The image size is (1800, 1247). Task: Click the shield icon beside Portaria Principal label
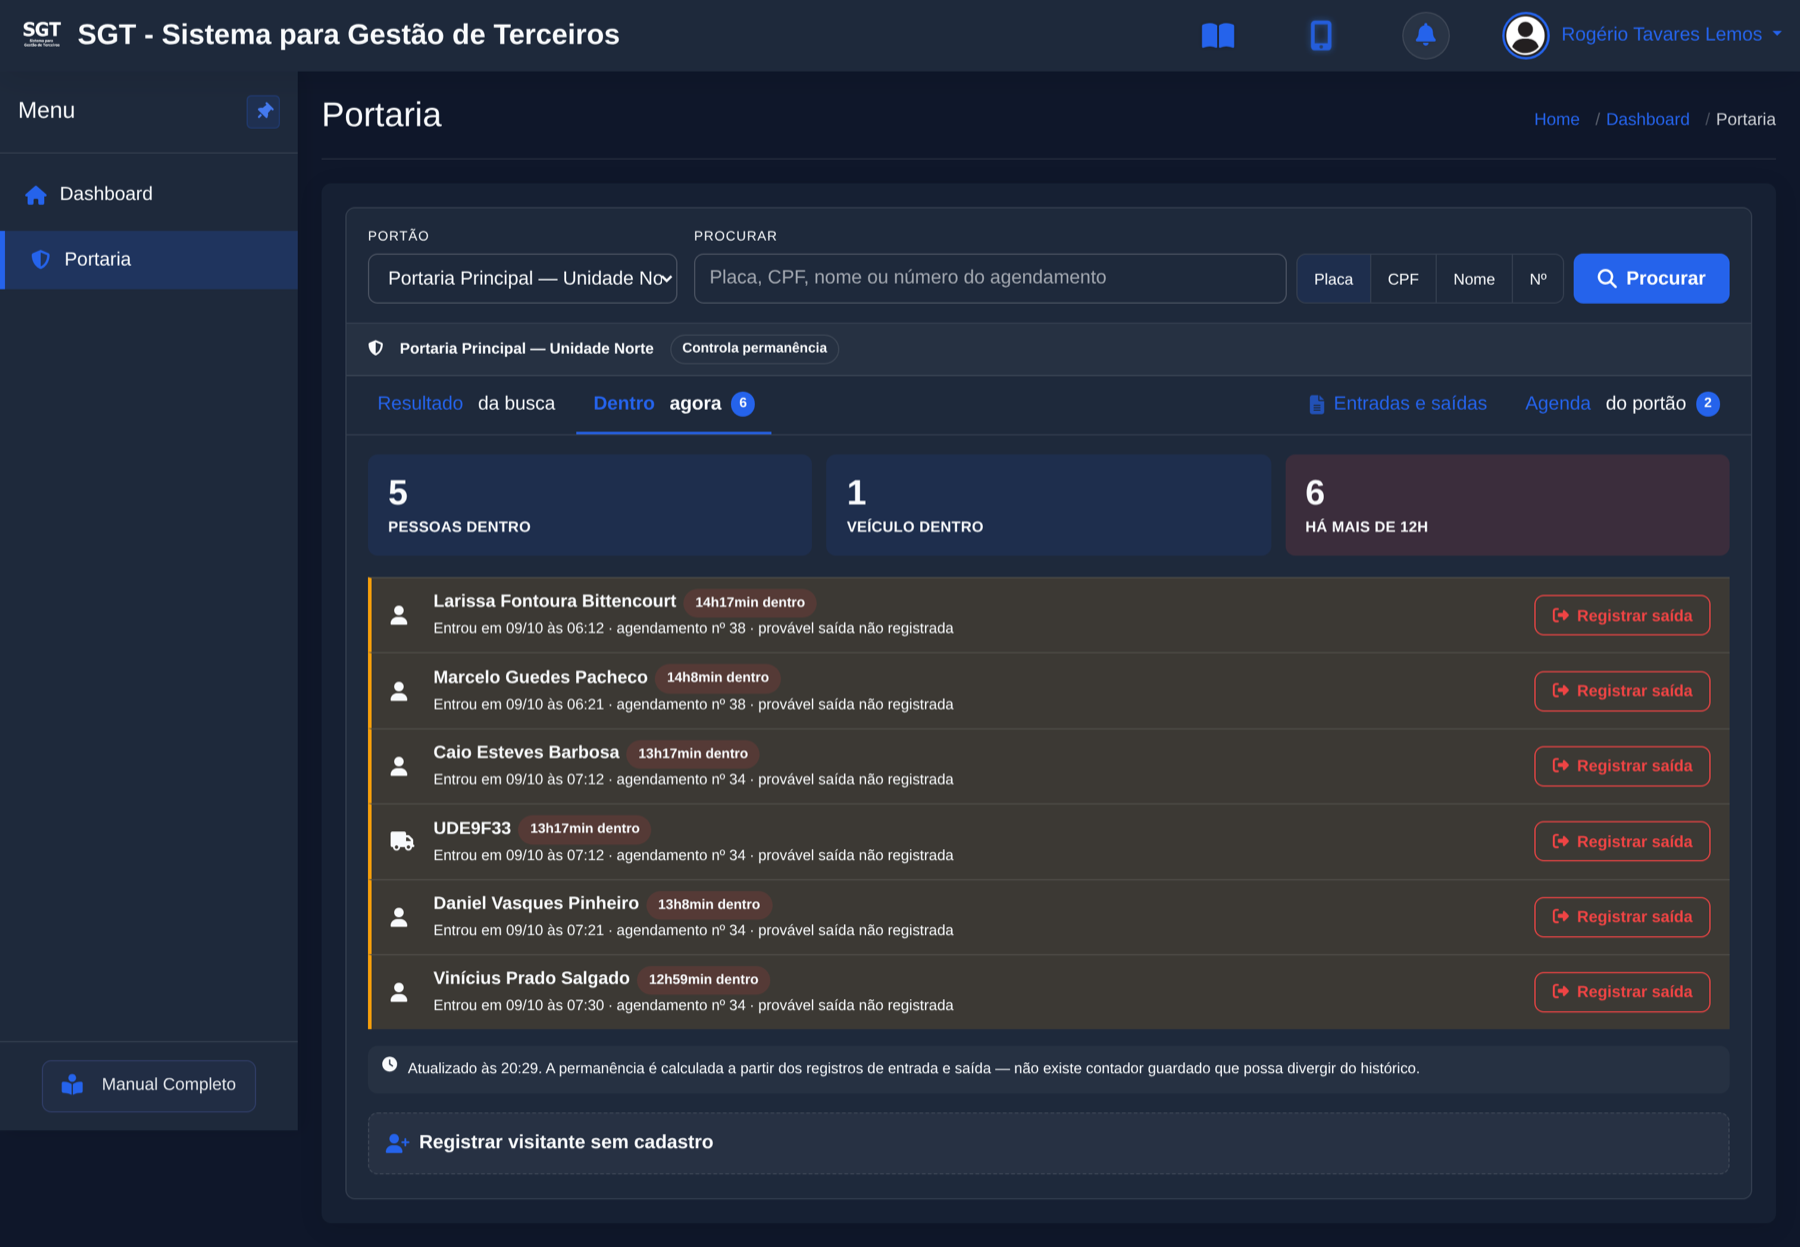pos(376,348)
